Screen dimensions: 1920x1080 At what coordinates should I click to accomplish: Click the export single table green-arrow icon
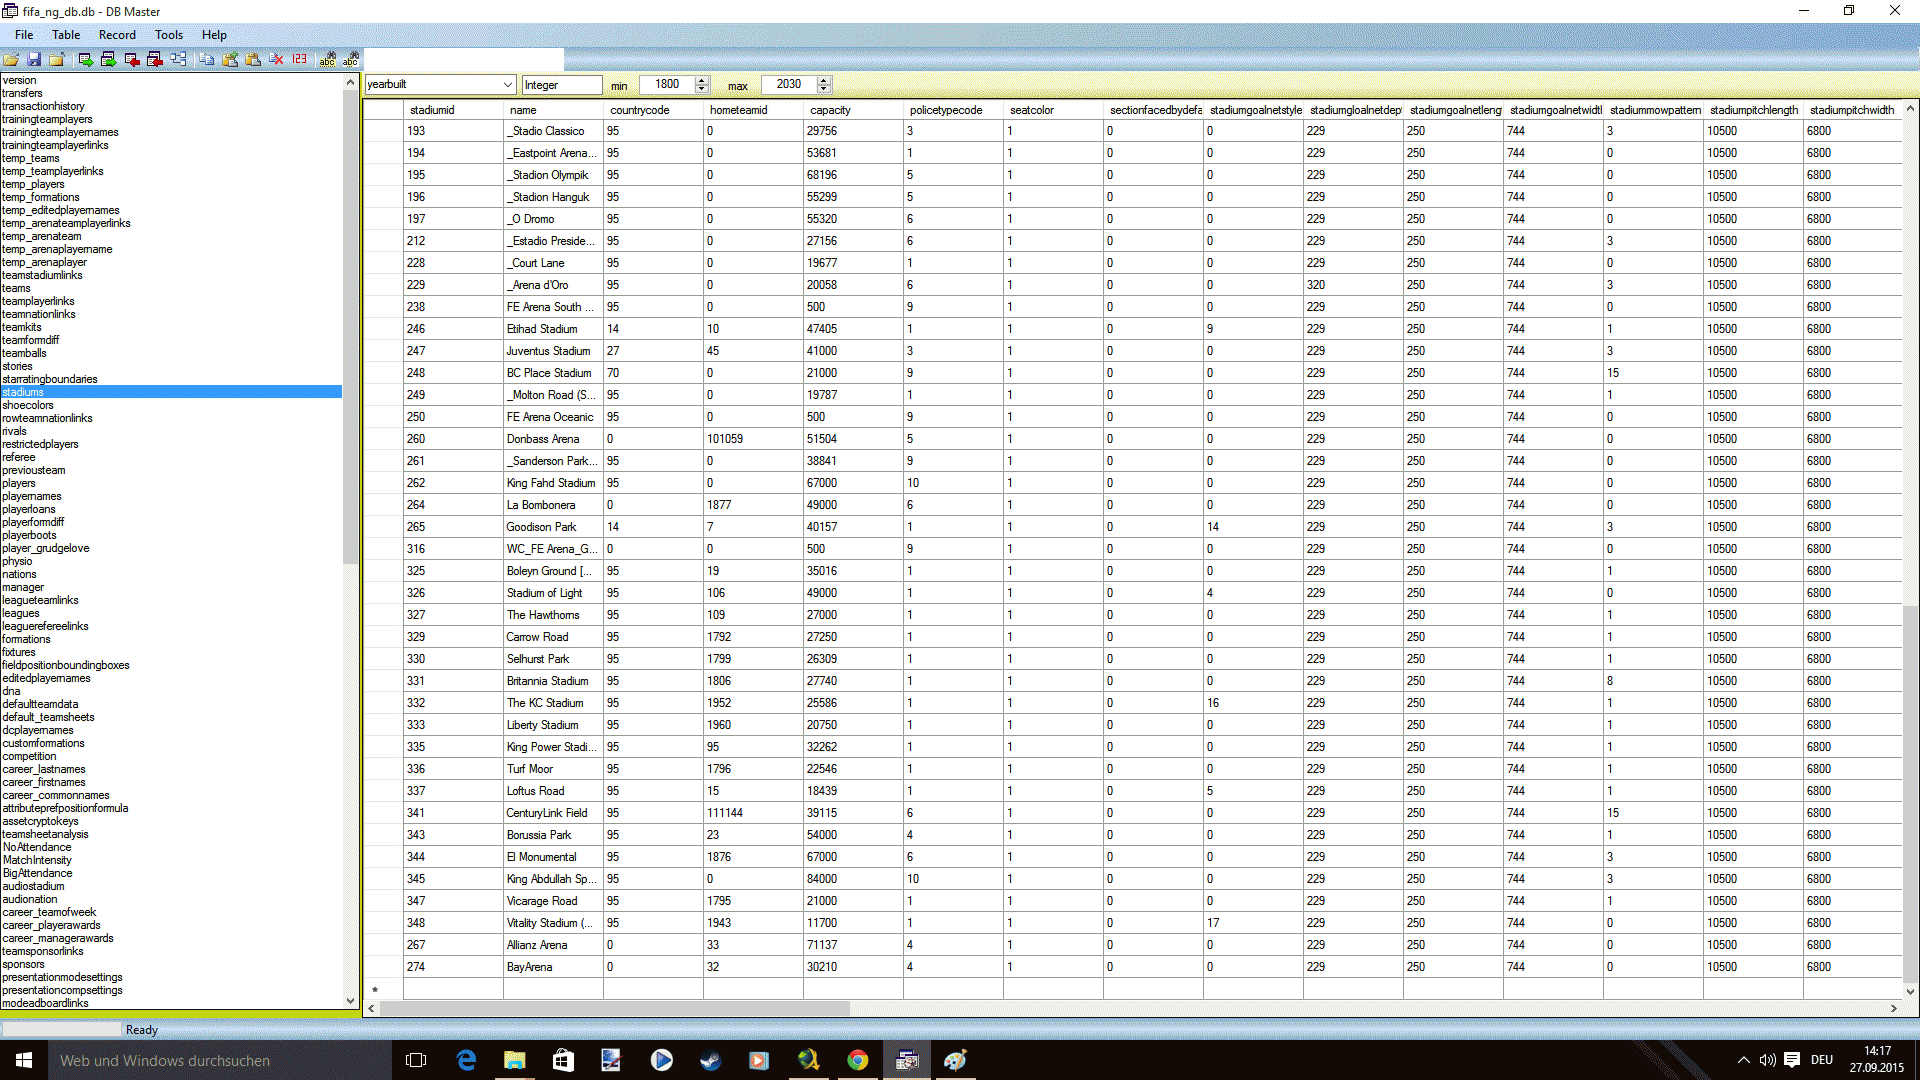[86, 60]
